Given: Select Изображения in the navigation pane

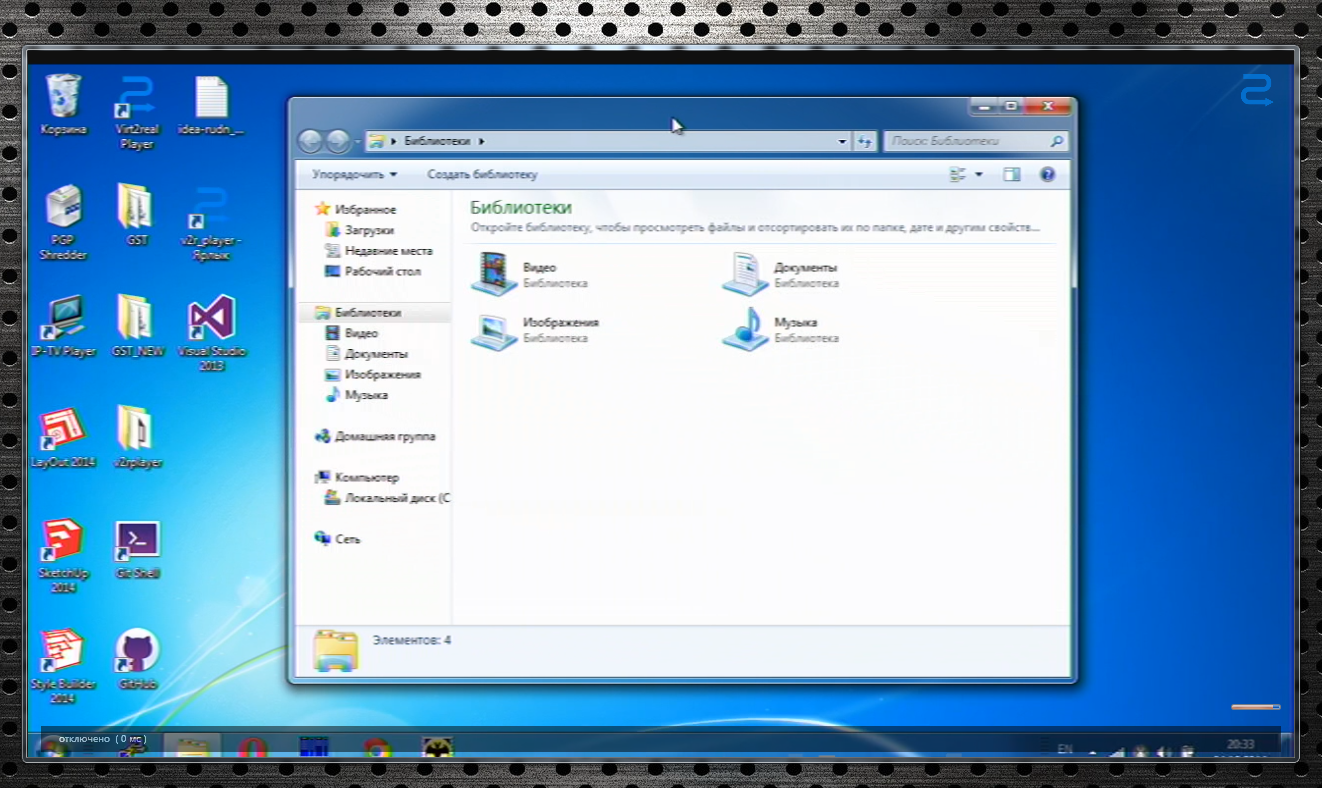Looking at the screenshot, I should [372, 374].
